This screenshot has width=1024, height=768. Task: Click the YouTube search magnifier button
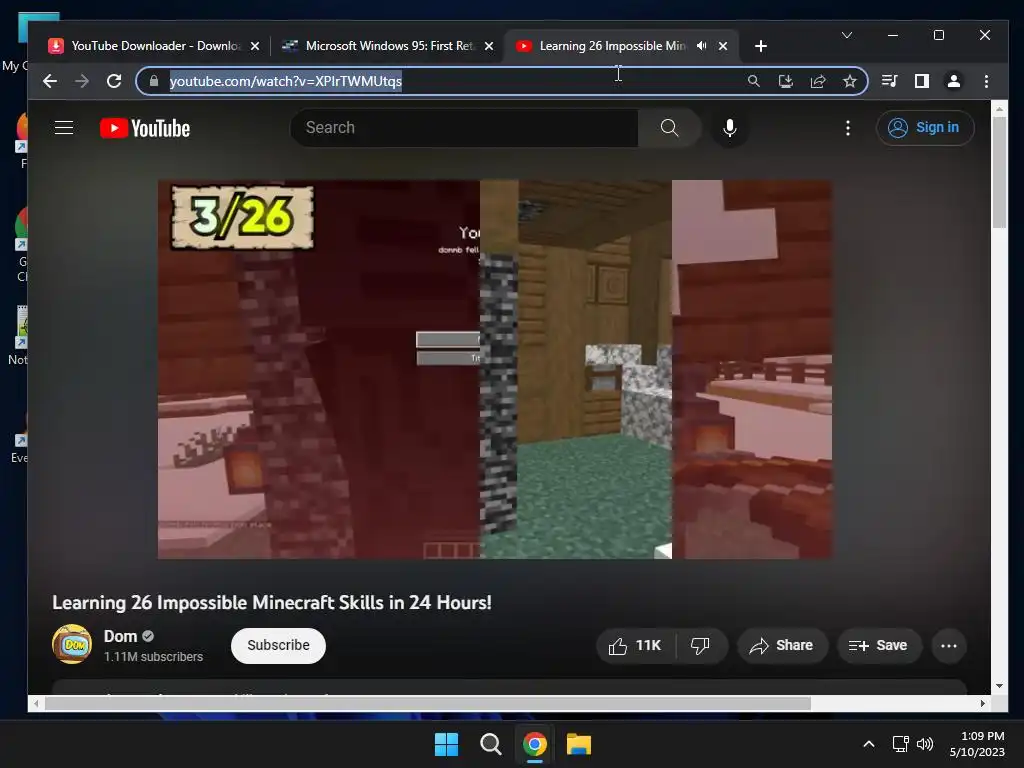(x=669, y=127)
